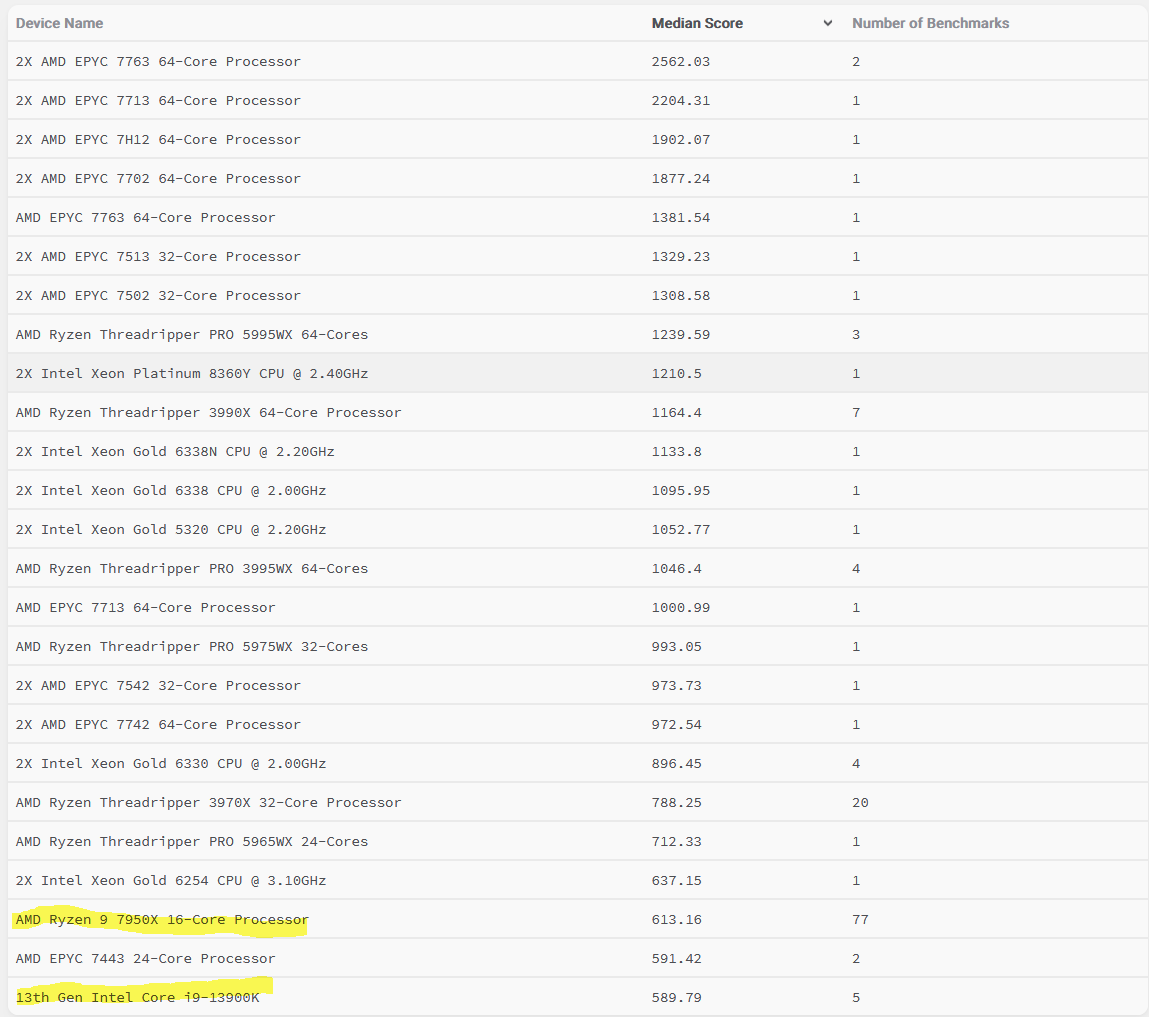Click median score 1052.77
The width and height of the screenshot is (1149, 1017).
(x=681, y=530)
